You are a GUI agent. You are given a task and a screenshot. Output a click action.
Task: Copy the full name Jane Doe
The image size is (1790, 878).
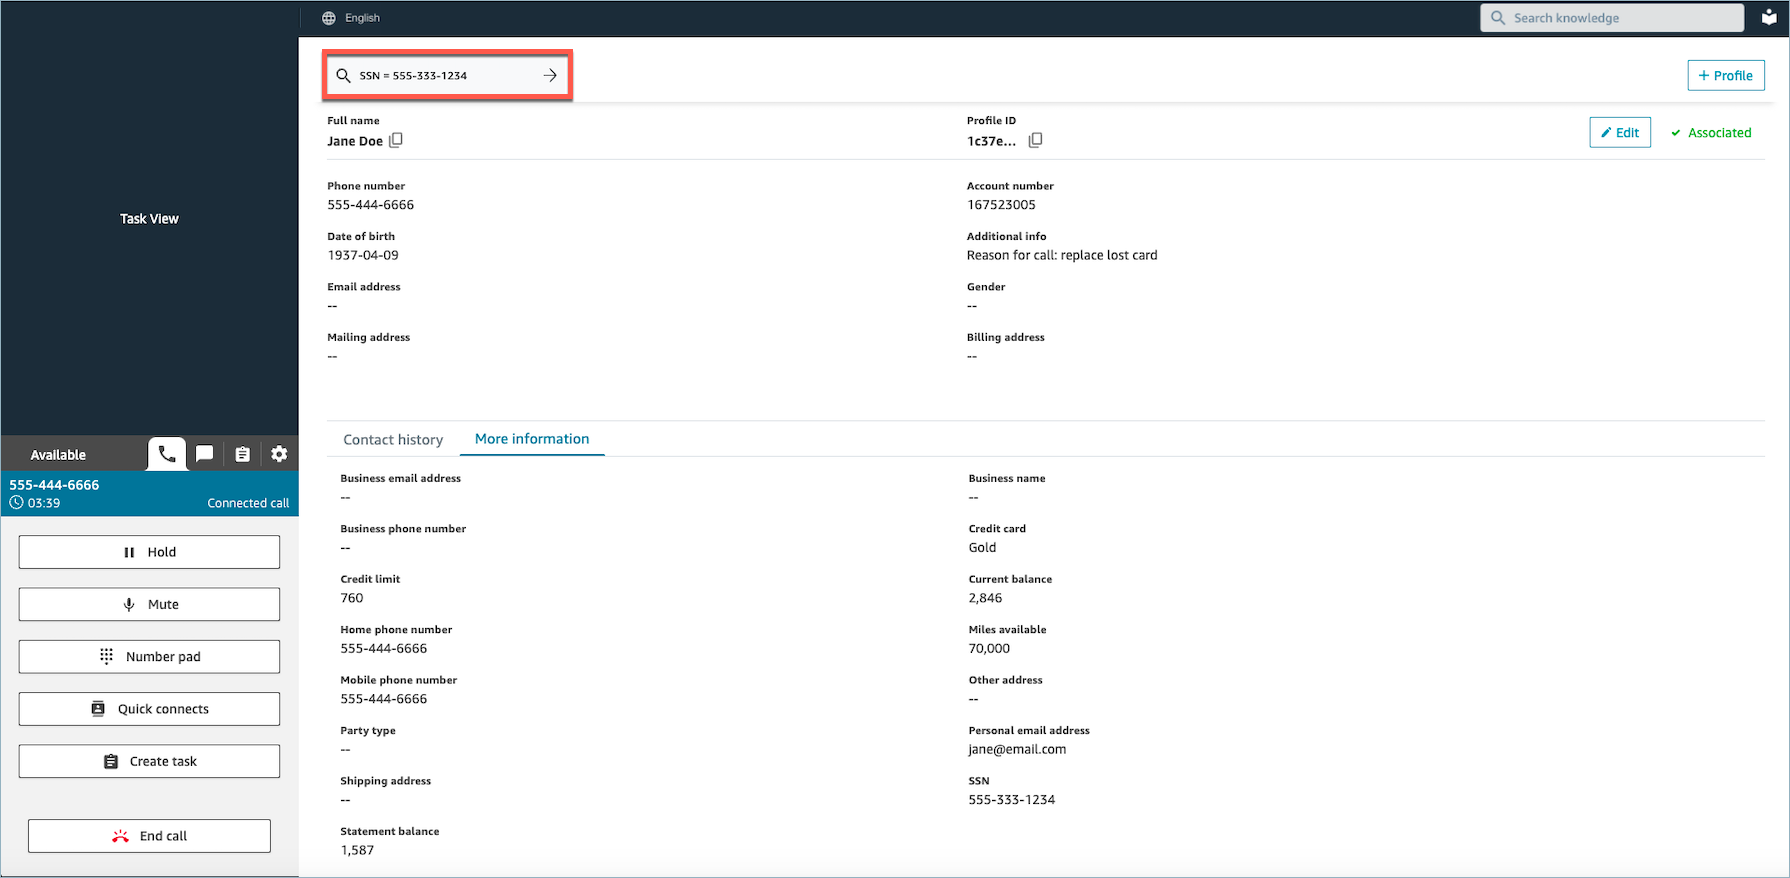pos(396,140)
